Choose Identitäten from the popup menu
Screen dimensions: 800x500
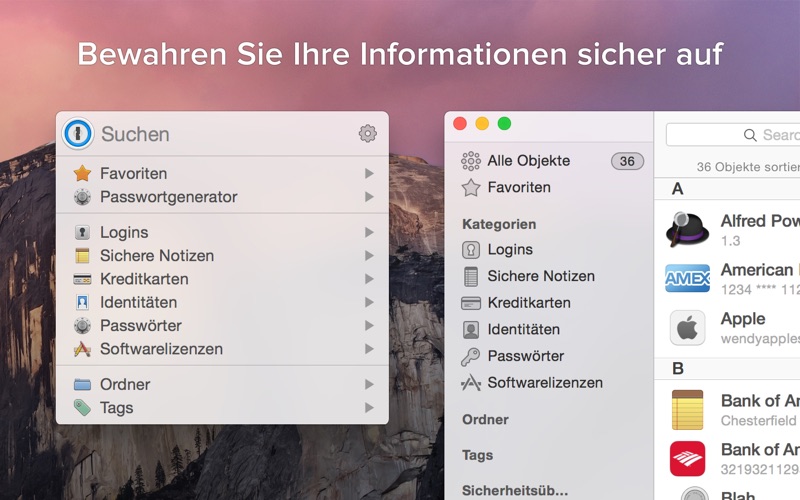[138, 302]
